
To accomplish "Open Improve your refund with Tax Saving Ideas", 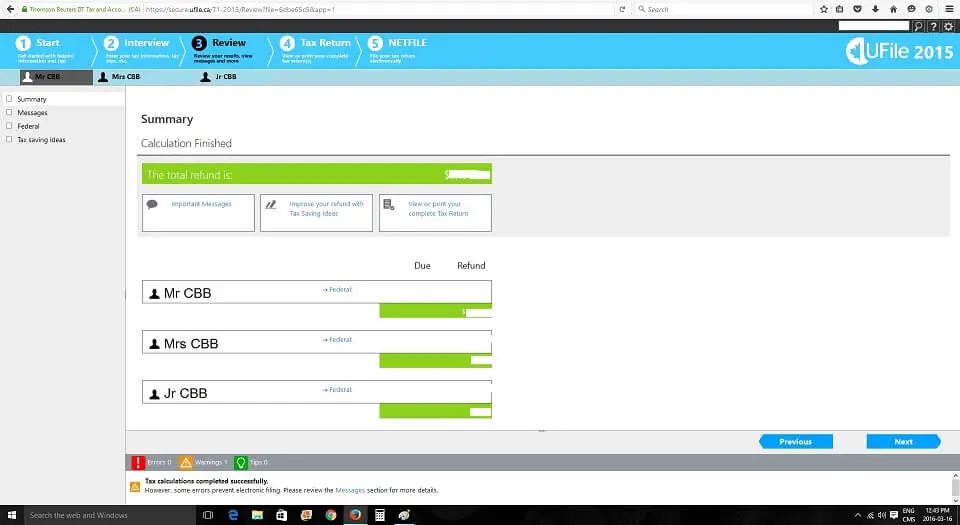I will (316, 213).
